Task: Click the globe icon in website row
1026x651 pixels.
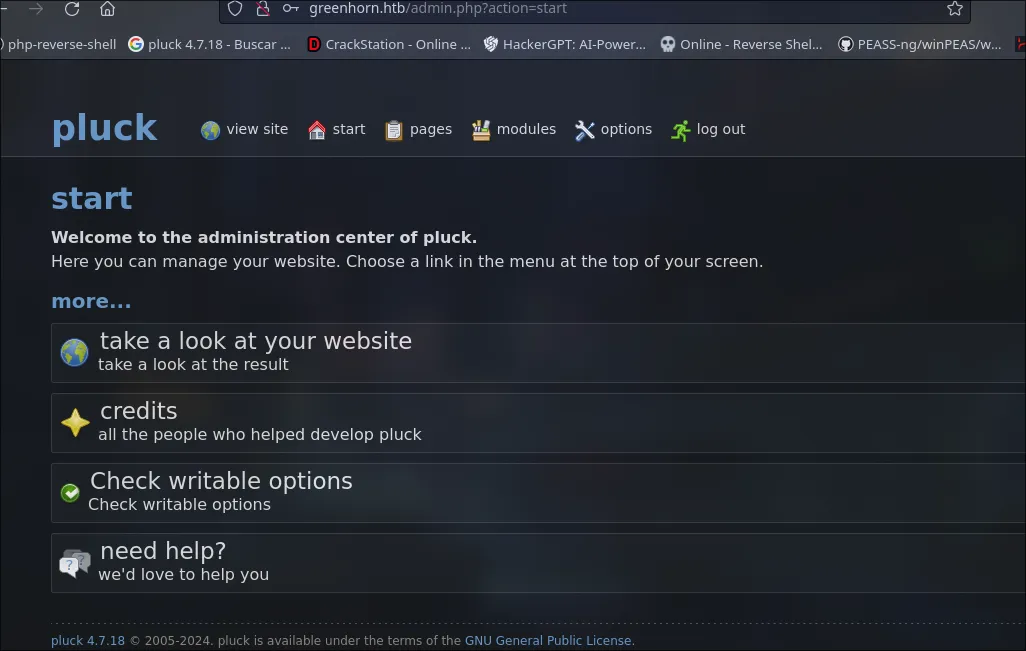Action: [x=75, y=353]
